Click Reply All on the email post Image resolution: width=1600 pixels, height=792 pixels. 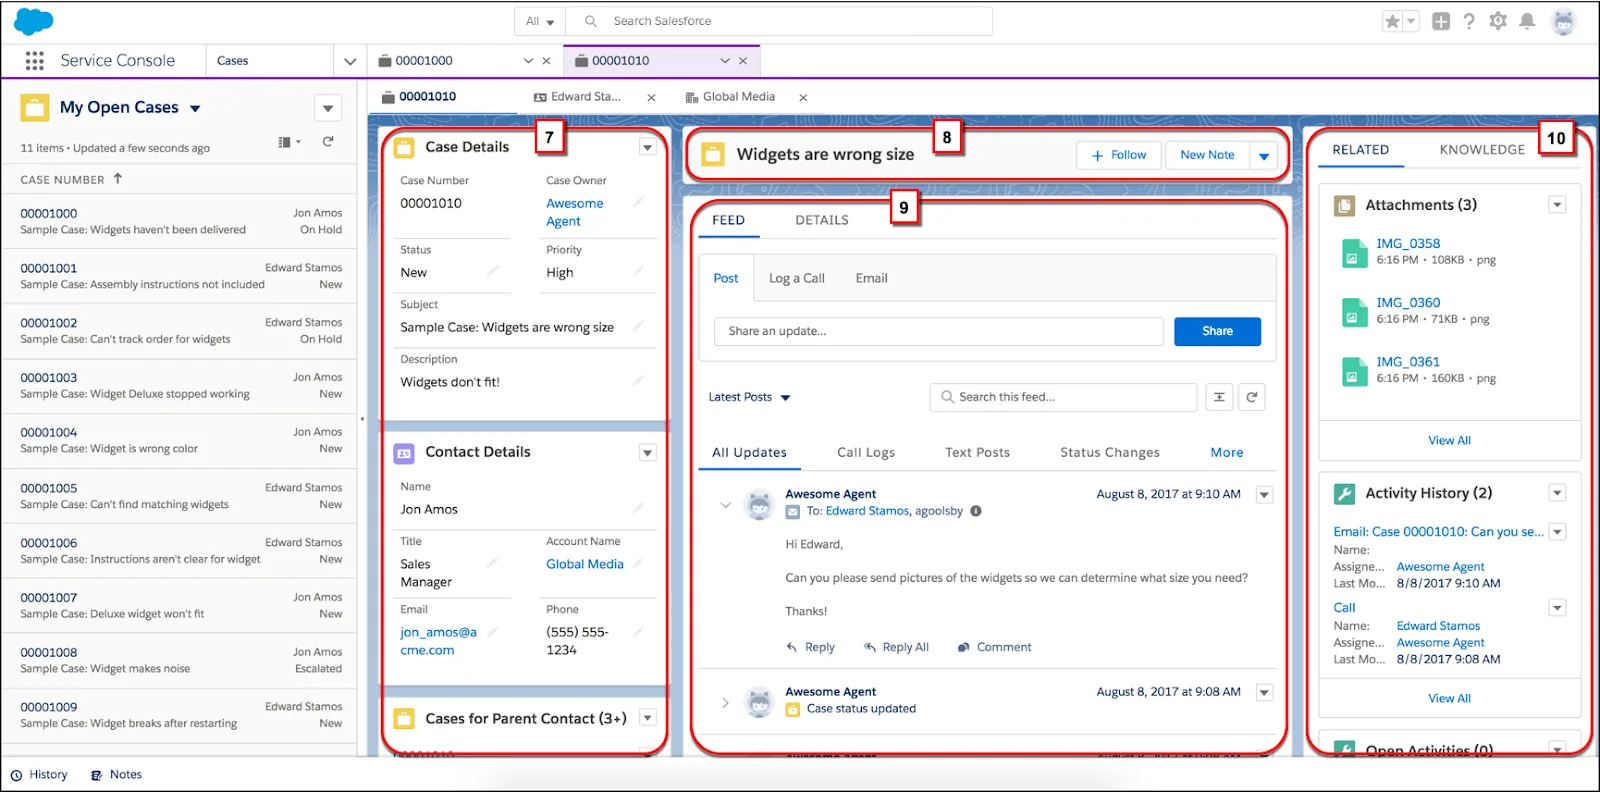pos(897,647)
